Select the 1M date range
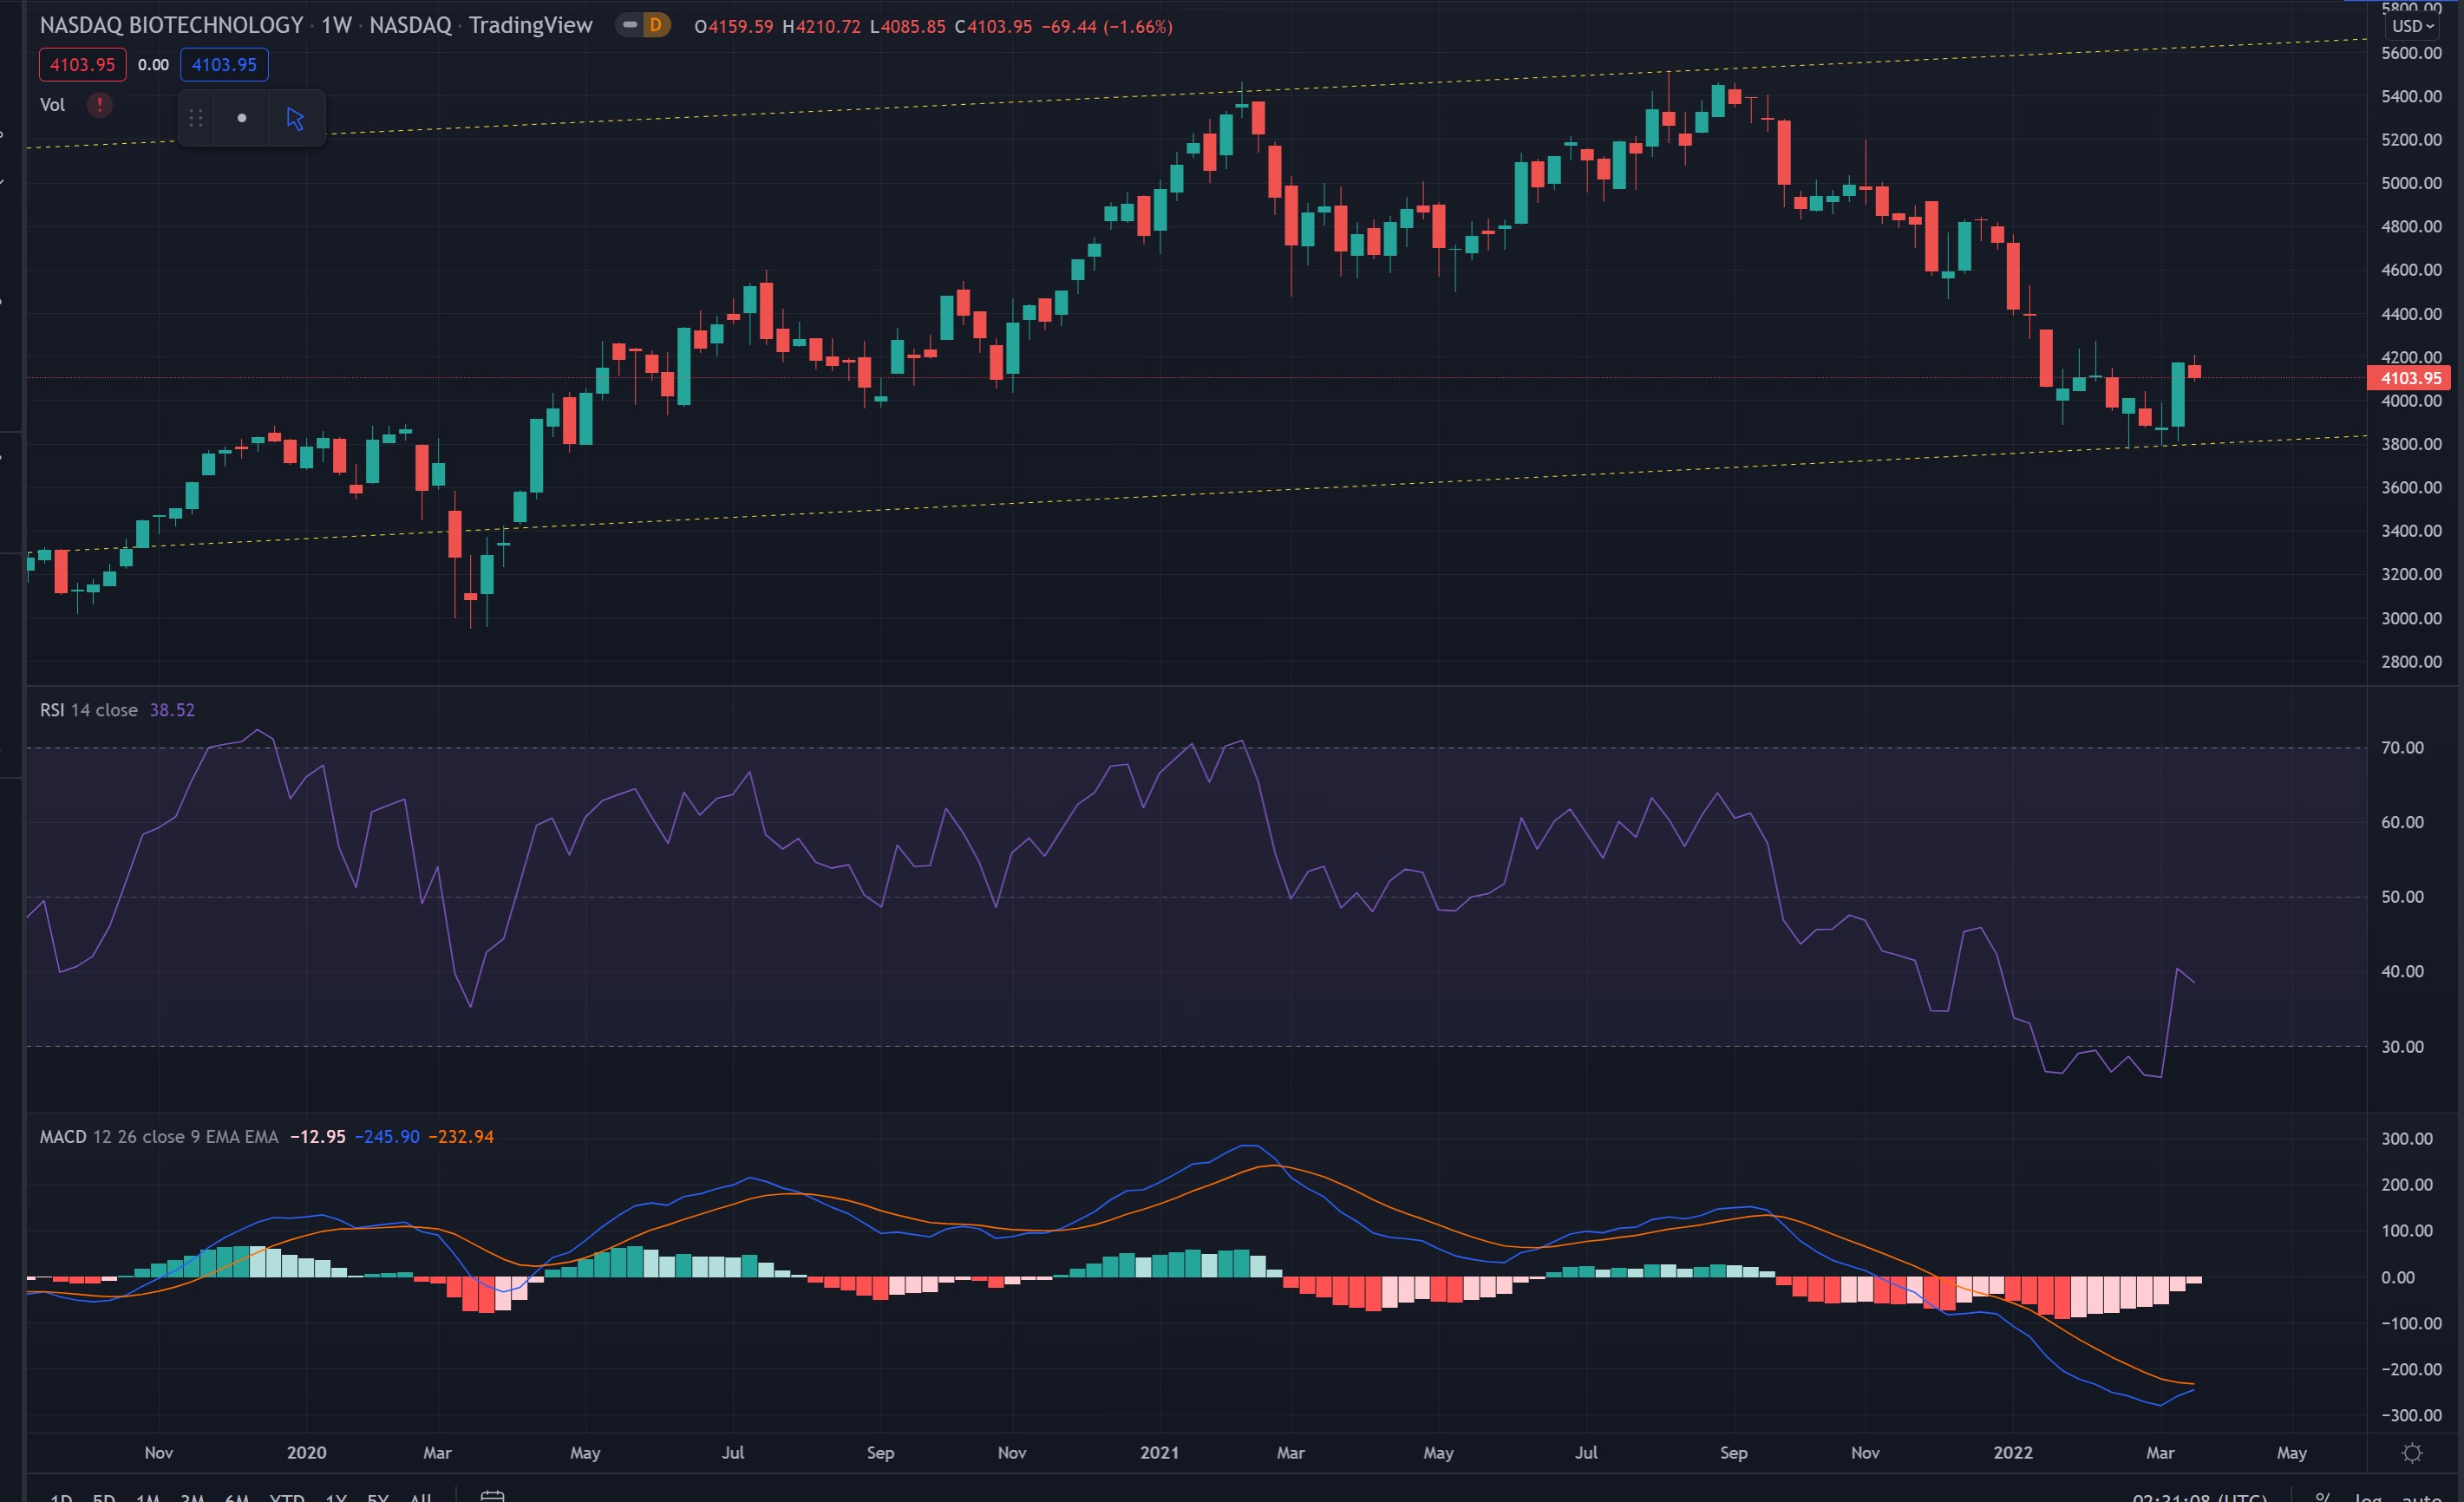 pyautogui.click(x=148, y=1497)
